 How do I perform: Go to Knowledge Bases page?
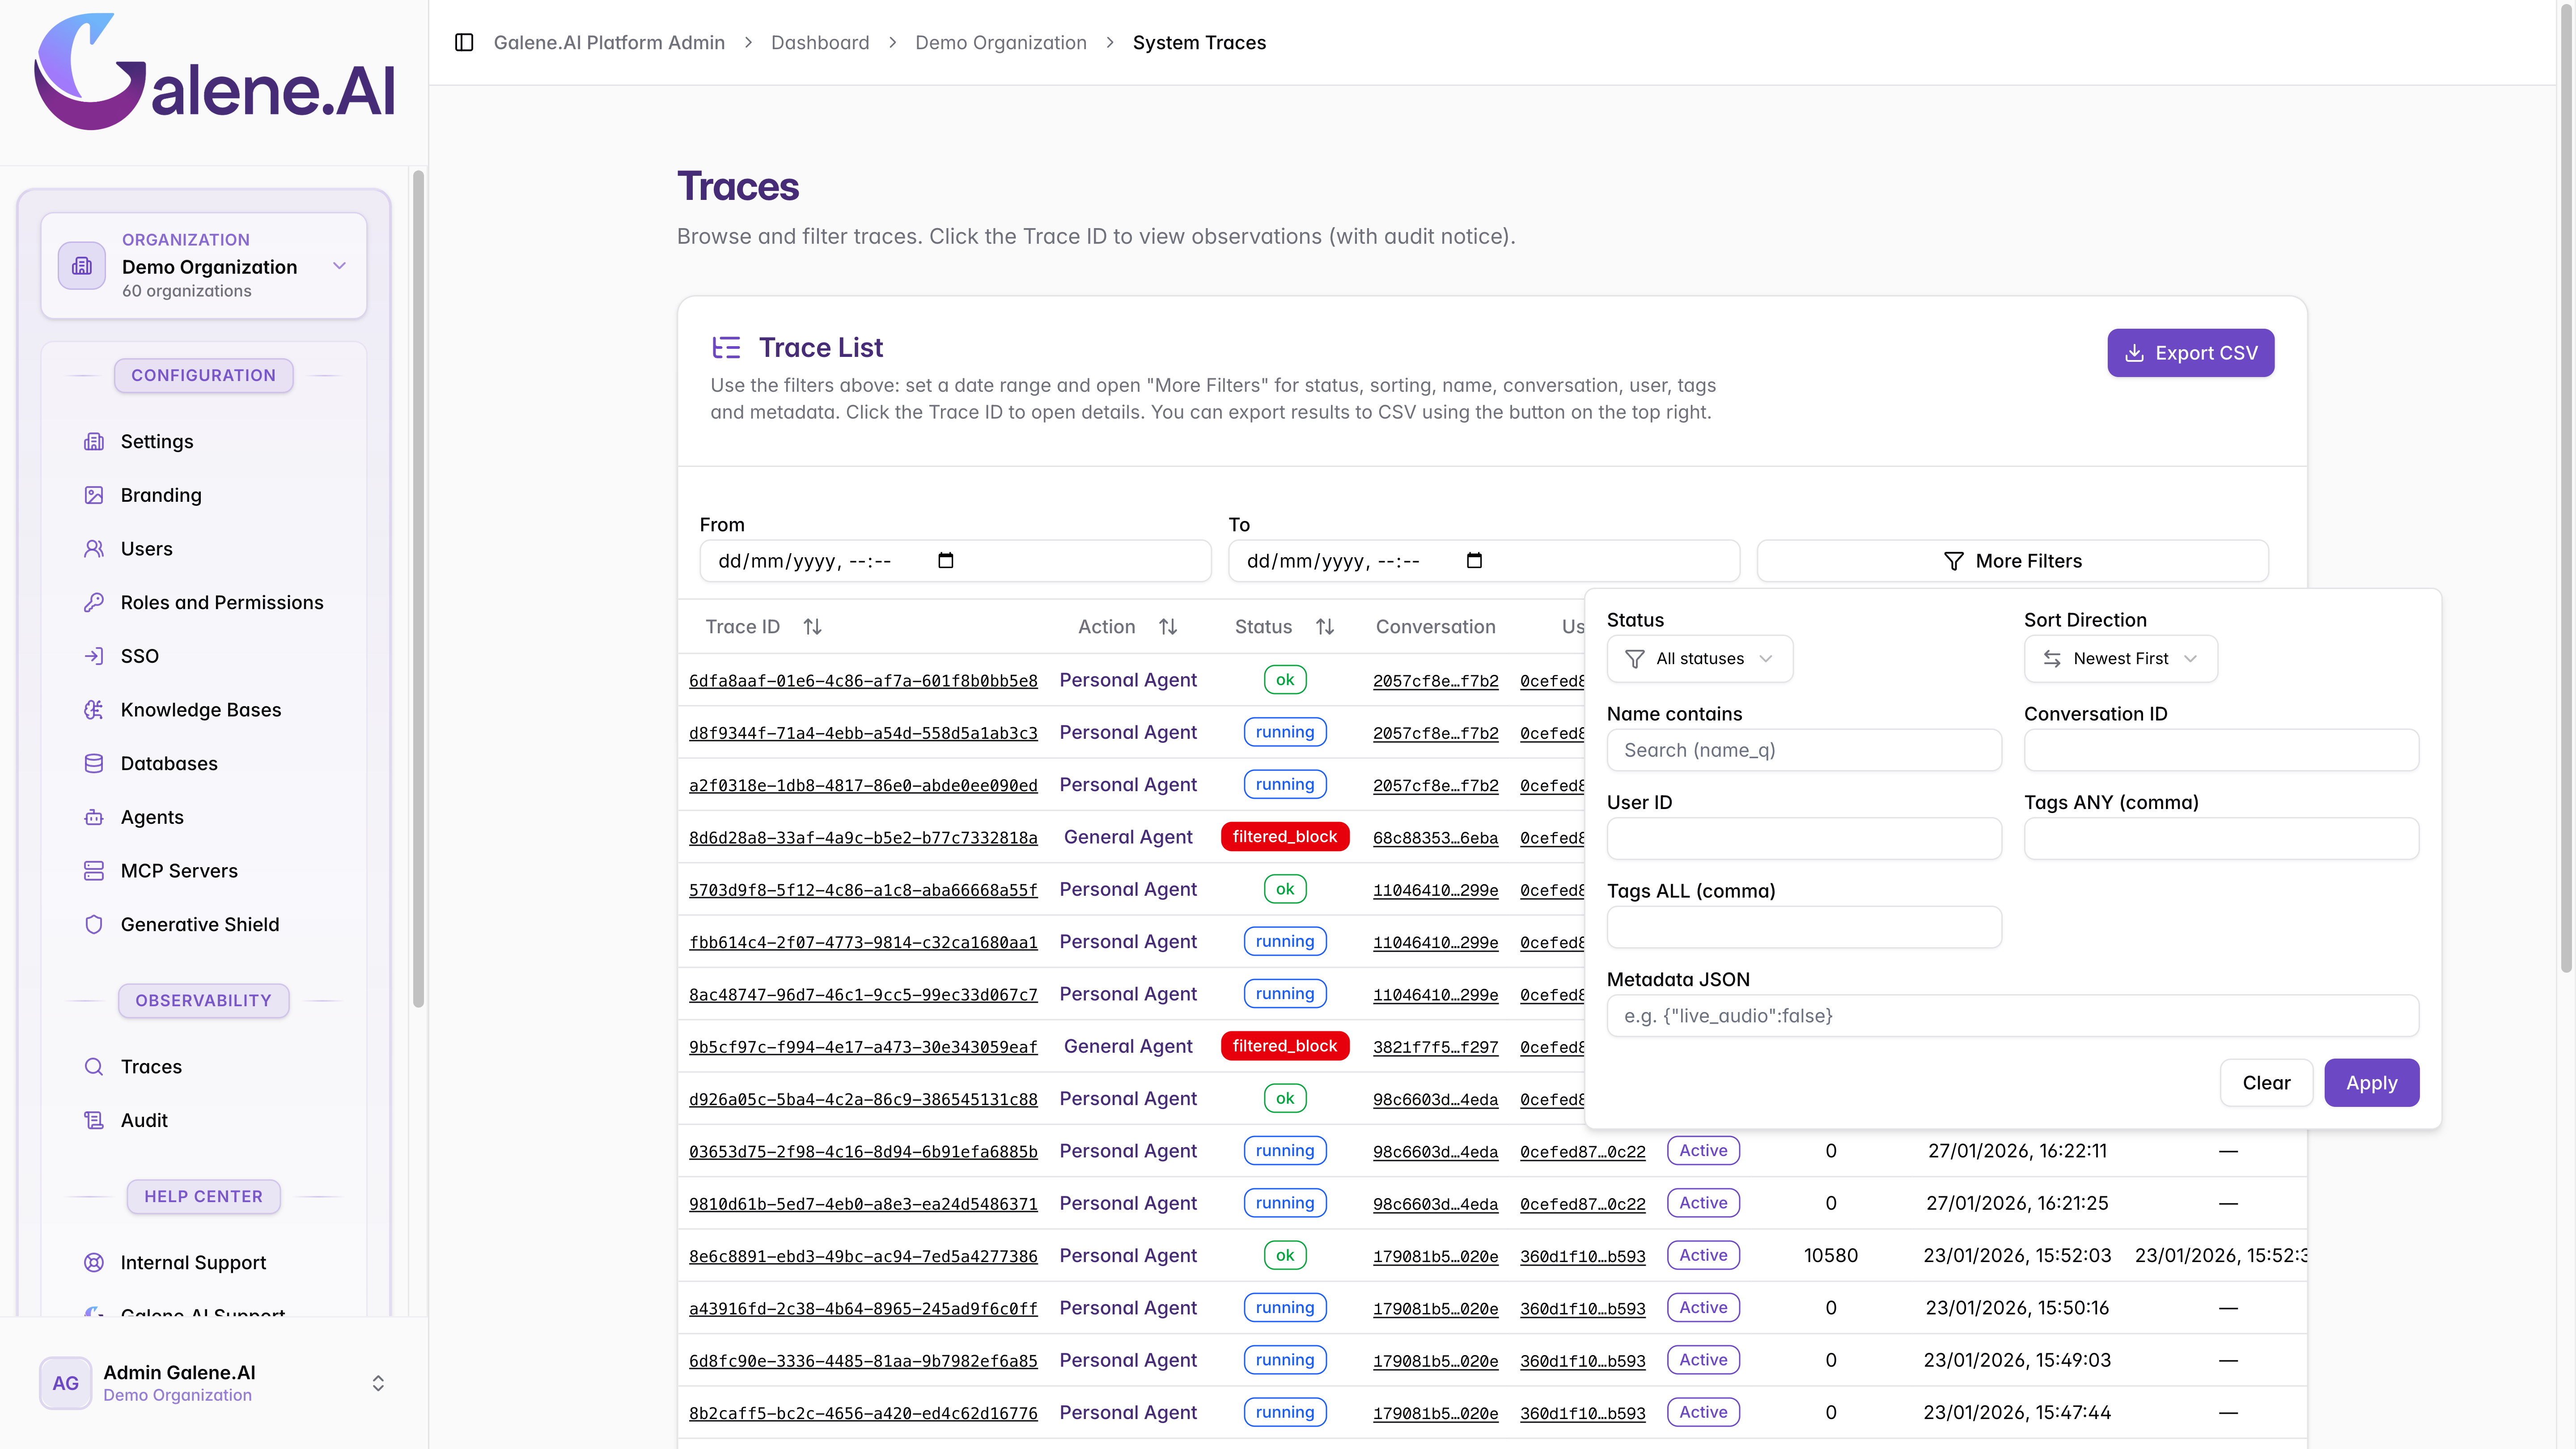click(201, 710)
